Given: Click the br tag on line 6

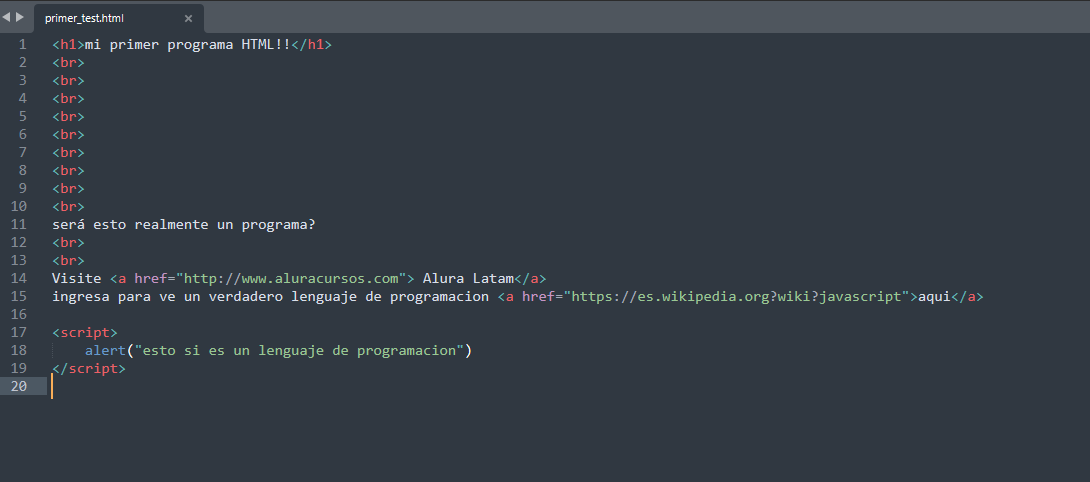Looking at the screenshot, I should pyautogui.click(x=68, y=135).
